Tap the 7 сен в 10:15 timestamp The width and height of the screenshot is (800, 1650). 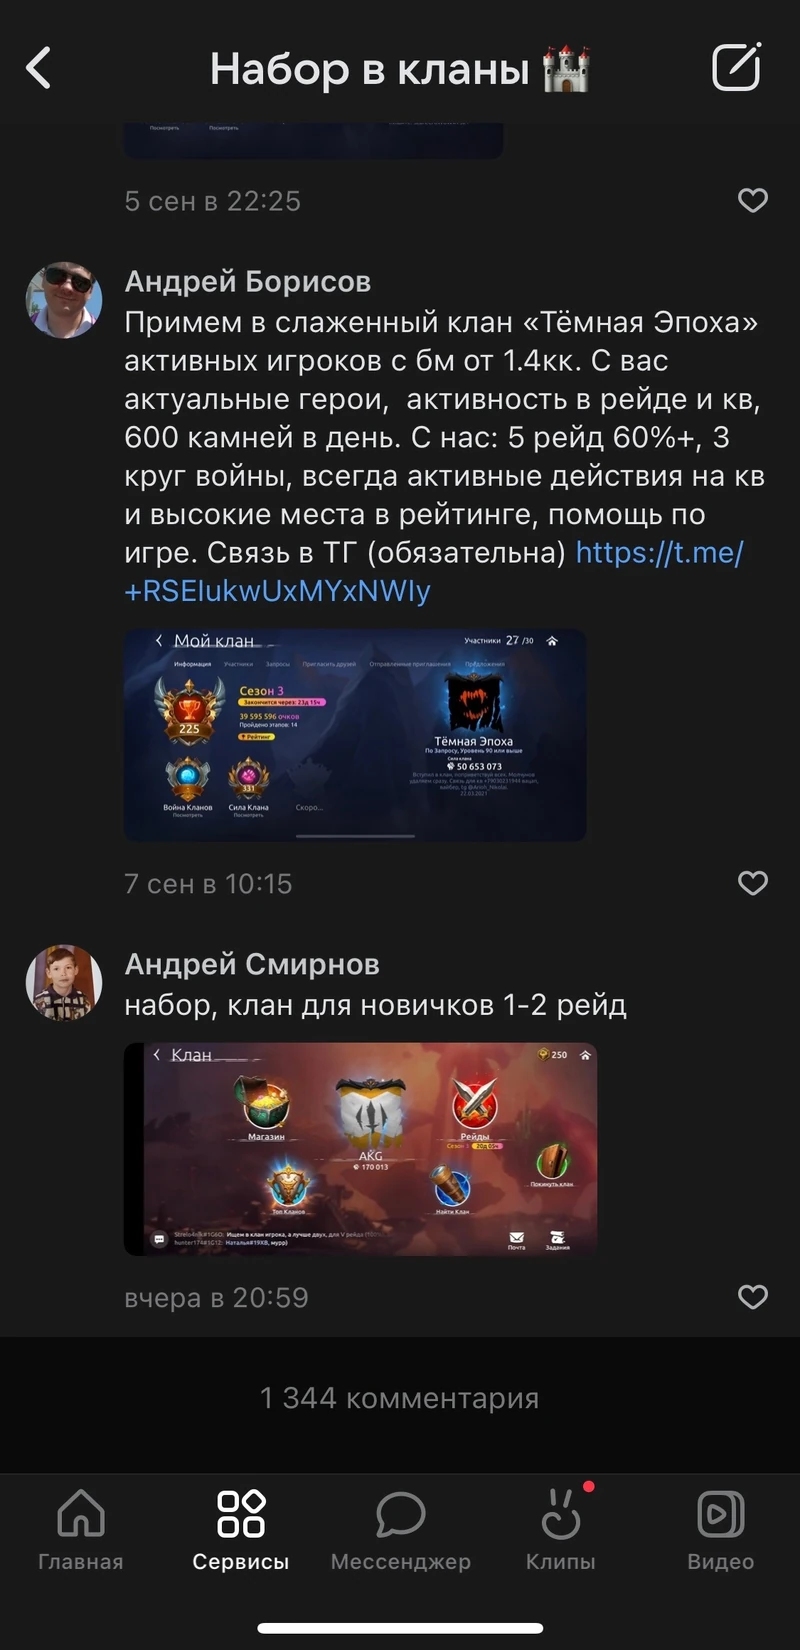coord(208,884)
